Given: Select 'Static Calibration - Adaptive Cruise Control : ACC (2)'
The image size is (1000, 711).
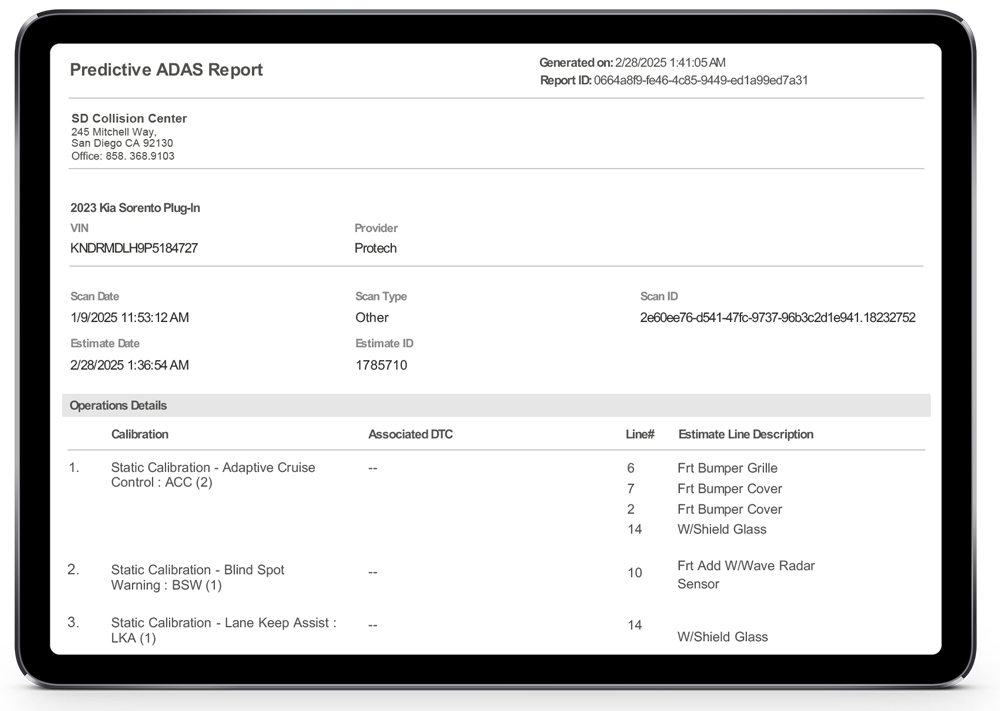Looking at the screenshot, I should click(213, 475).
